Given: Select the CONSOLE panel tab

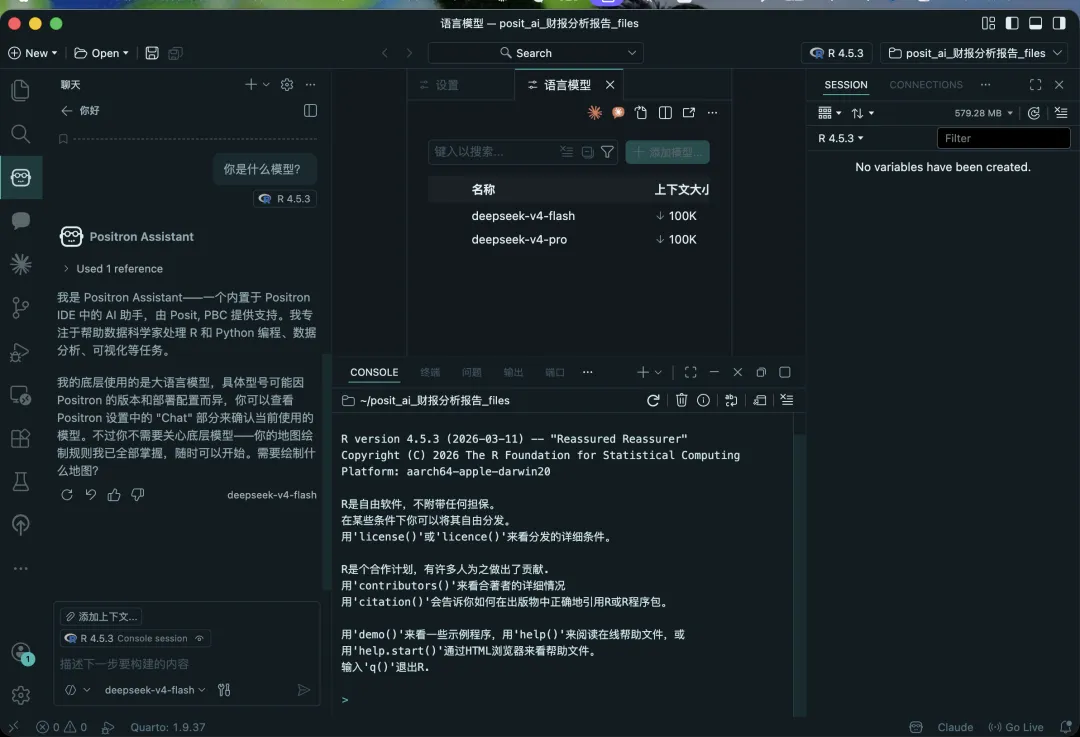Looking at the screenshot, I should coord(374,372).
